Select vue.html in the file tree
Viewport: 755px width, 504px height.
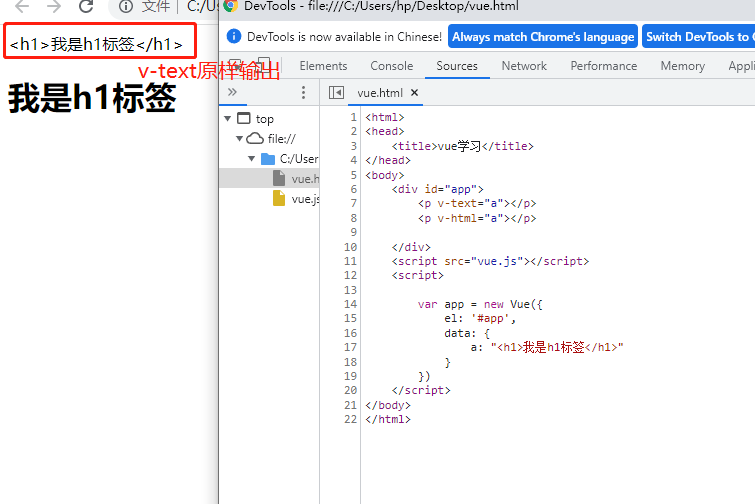point(270,179)
